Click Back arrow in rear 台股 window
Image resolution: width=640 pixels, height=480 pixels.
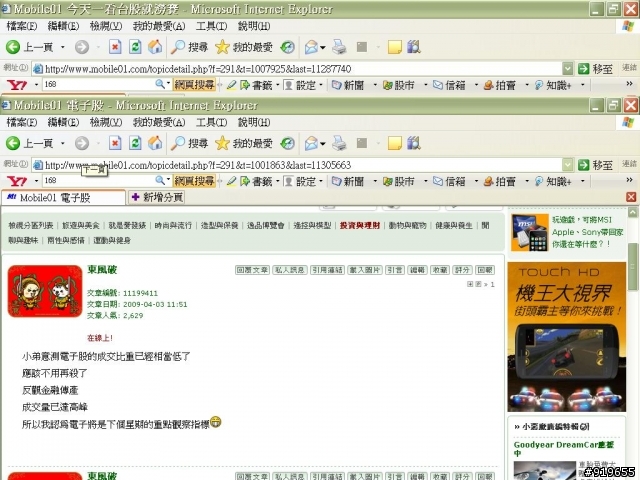coord(13,47)
